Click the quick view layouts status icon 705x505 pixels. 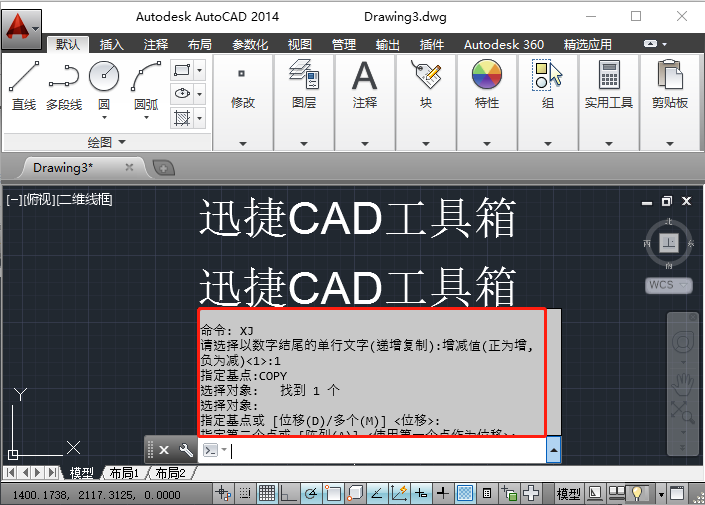click(595, 494)
